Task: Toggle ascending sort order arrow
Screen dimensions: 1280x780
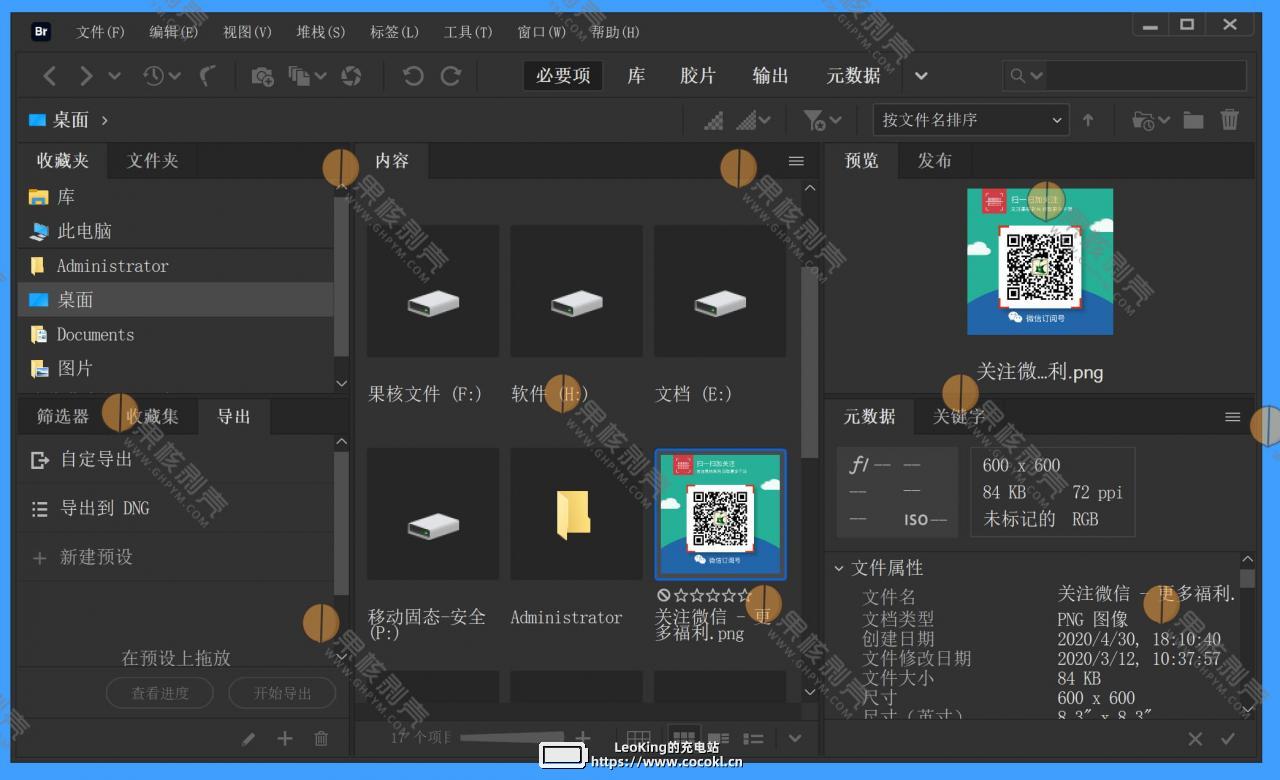Action: (x=1088, y=120)
